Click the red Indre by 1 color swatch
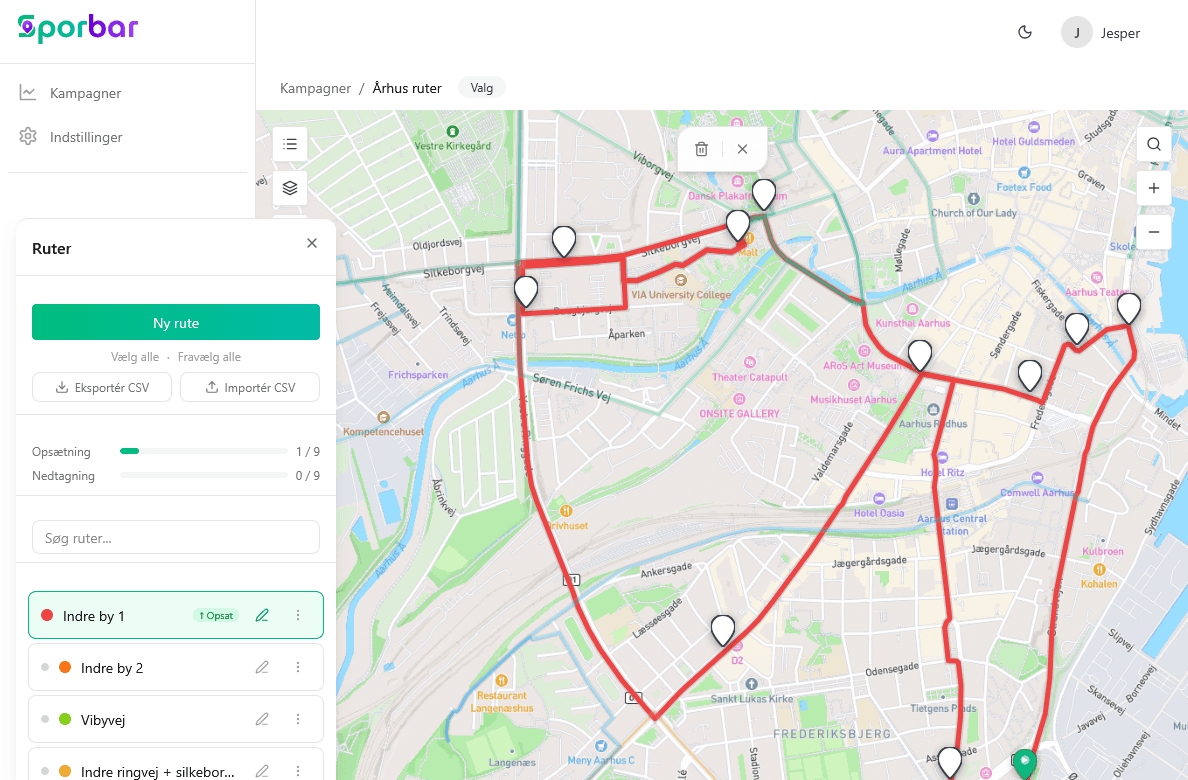 tap(47, 616)
